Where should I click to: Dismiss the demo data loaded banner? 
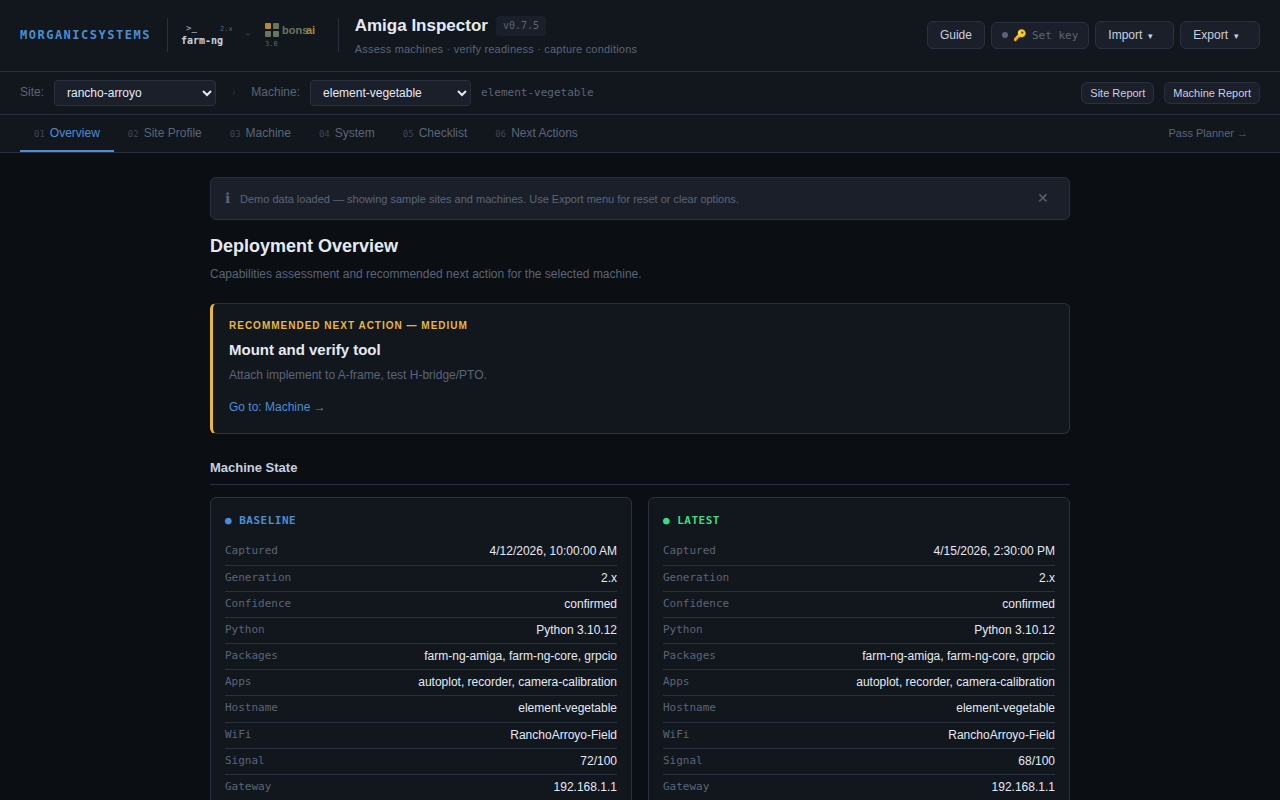(1043, 198)
